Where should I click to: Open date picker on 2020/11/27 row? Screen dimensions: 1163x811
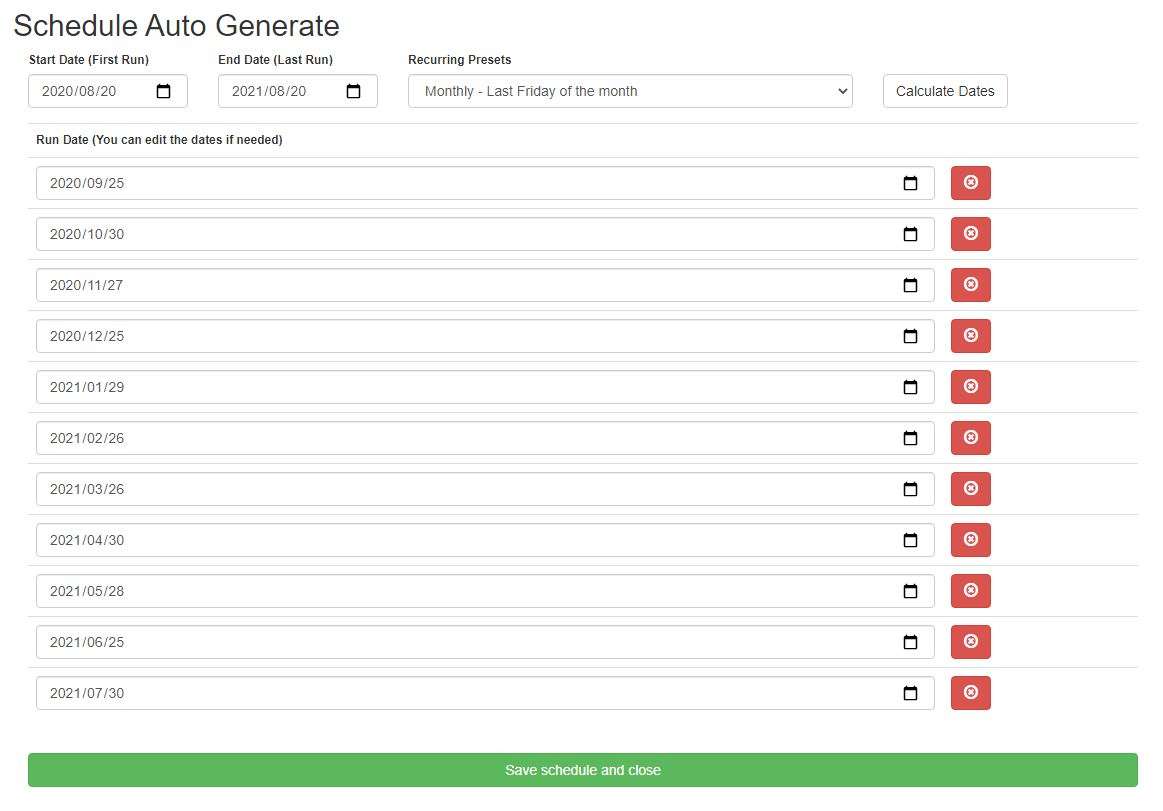coord(910,285)
